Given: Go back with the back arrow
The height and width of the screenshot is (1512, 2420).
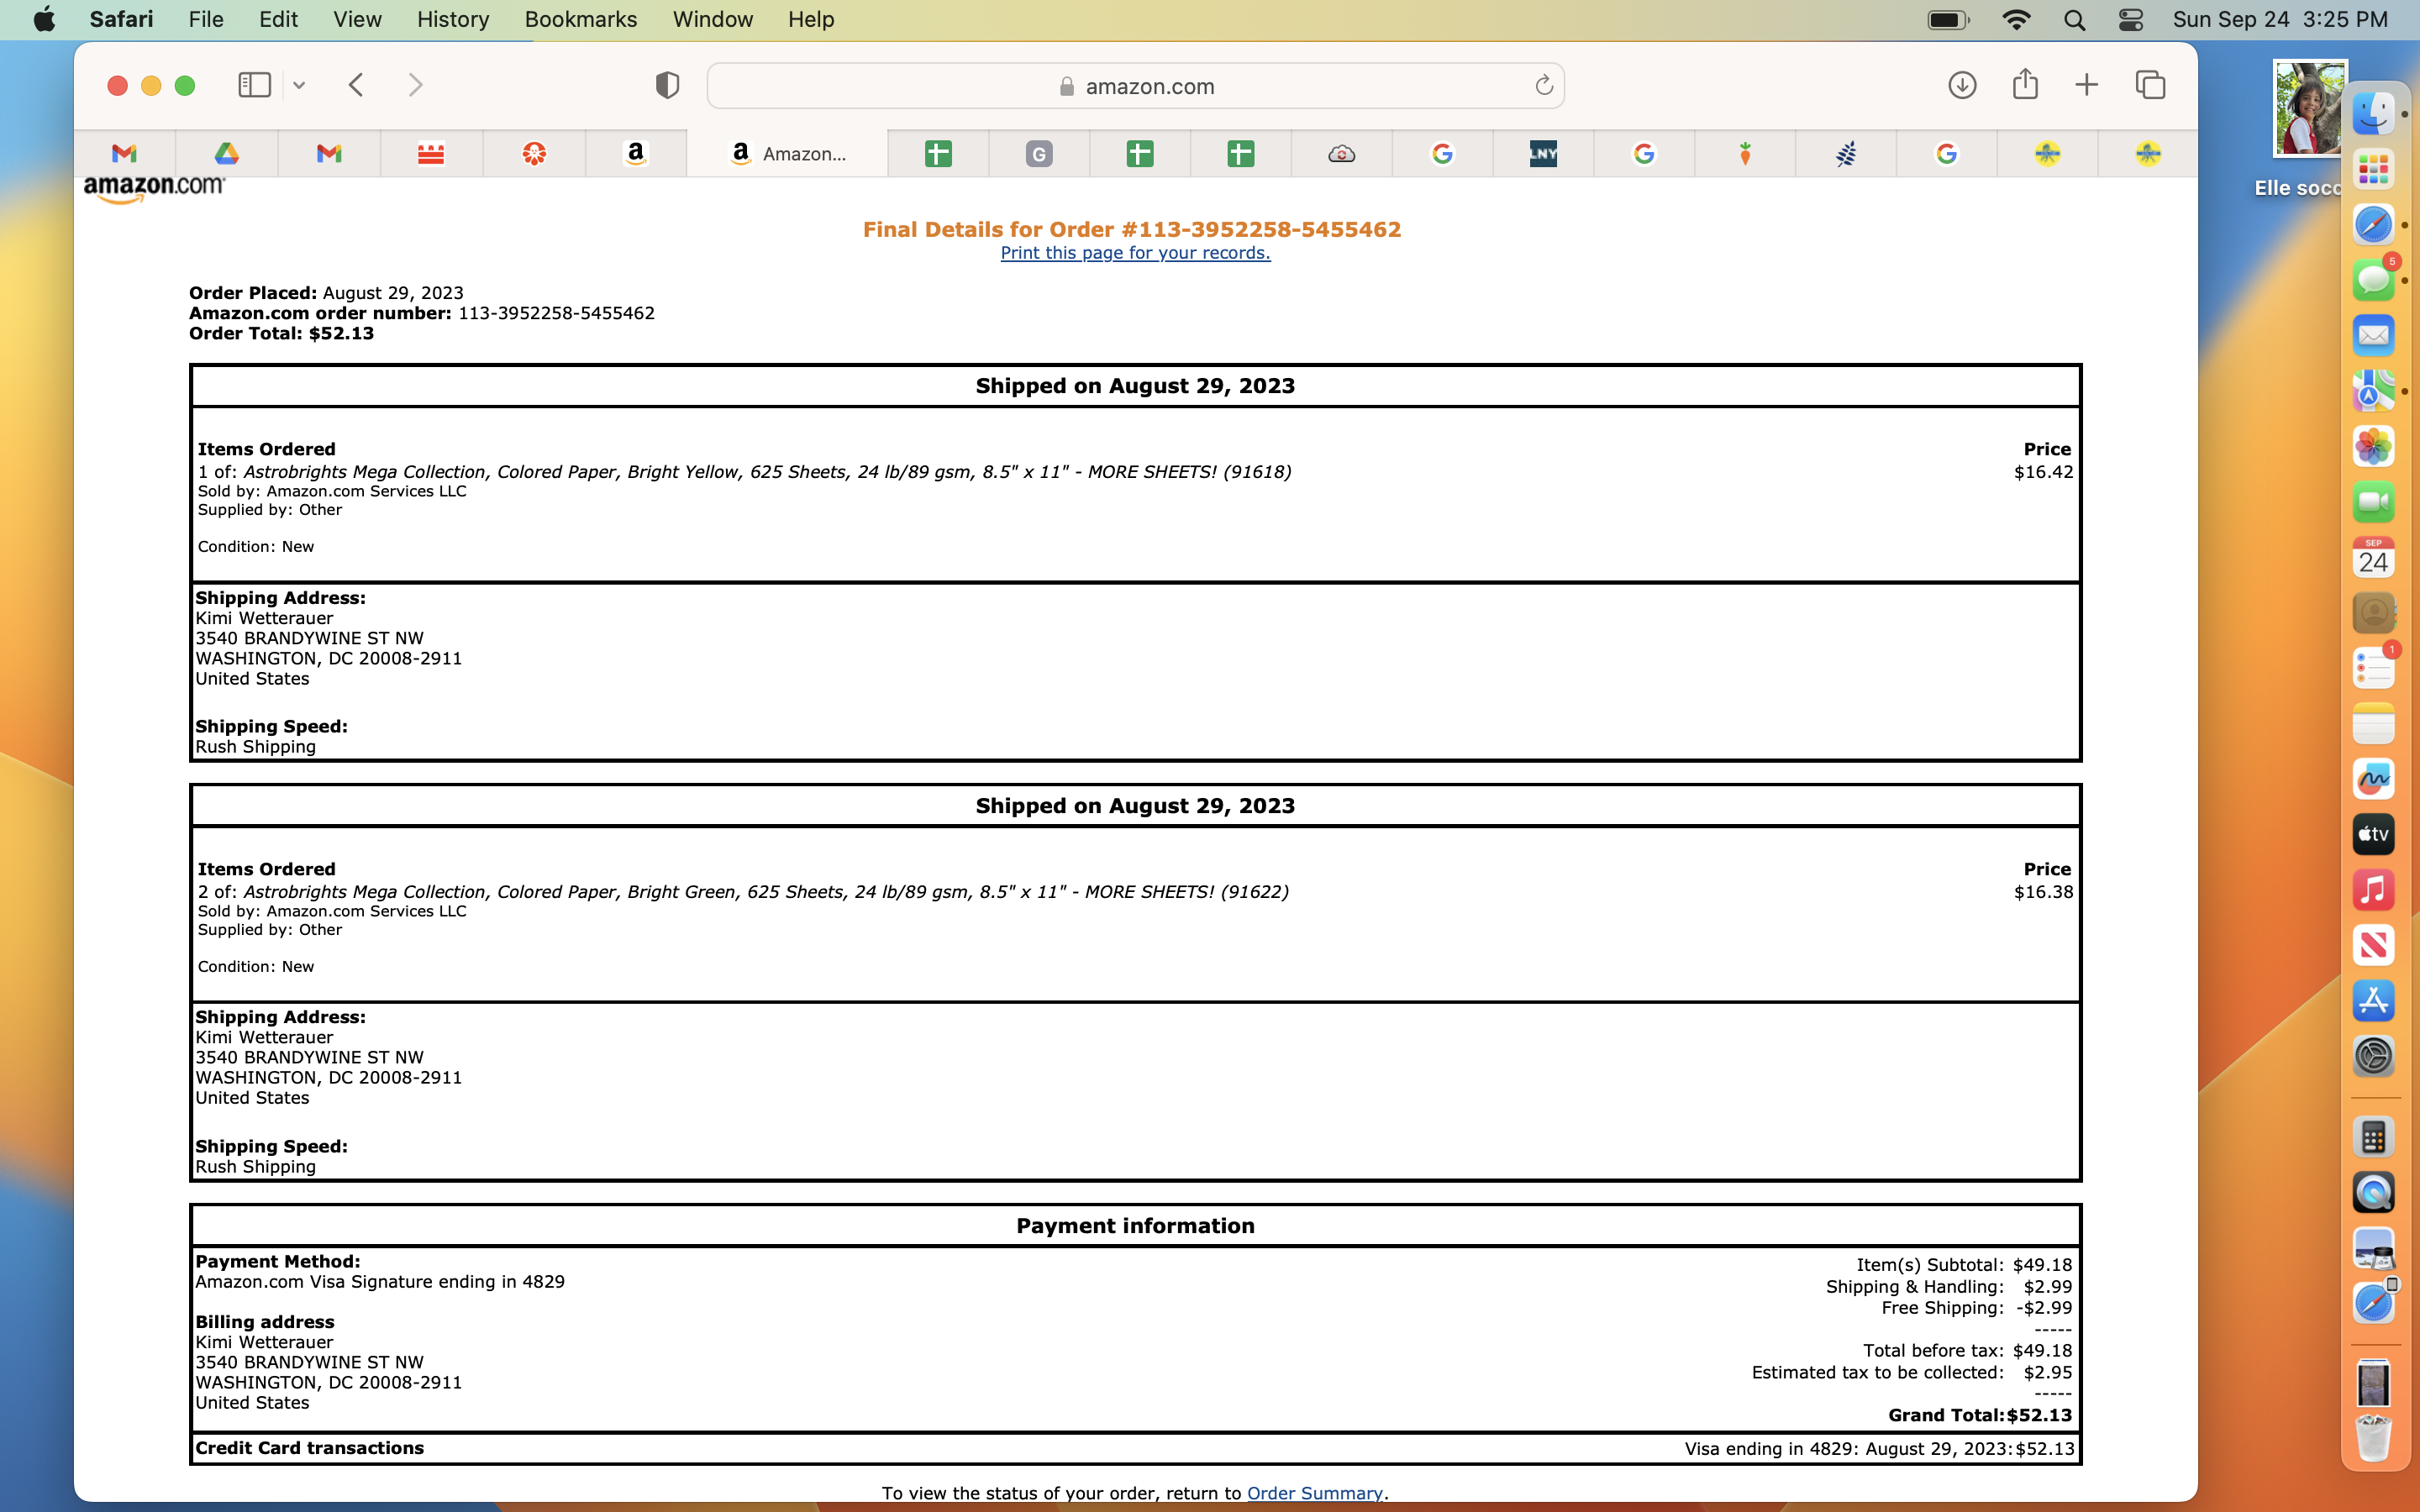Looking at the screenshot, I should tap(357, 85).
